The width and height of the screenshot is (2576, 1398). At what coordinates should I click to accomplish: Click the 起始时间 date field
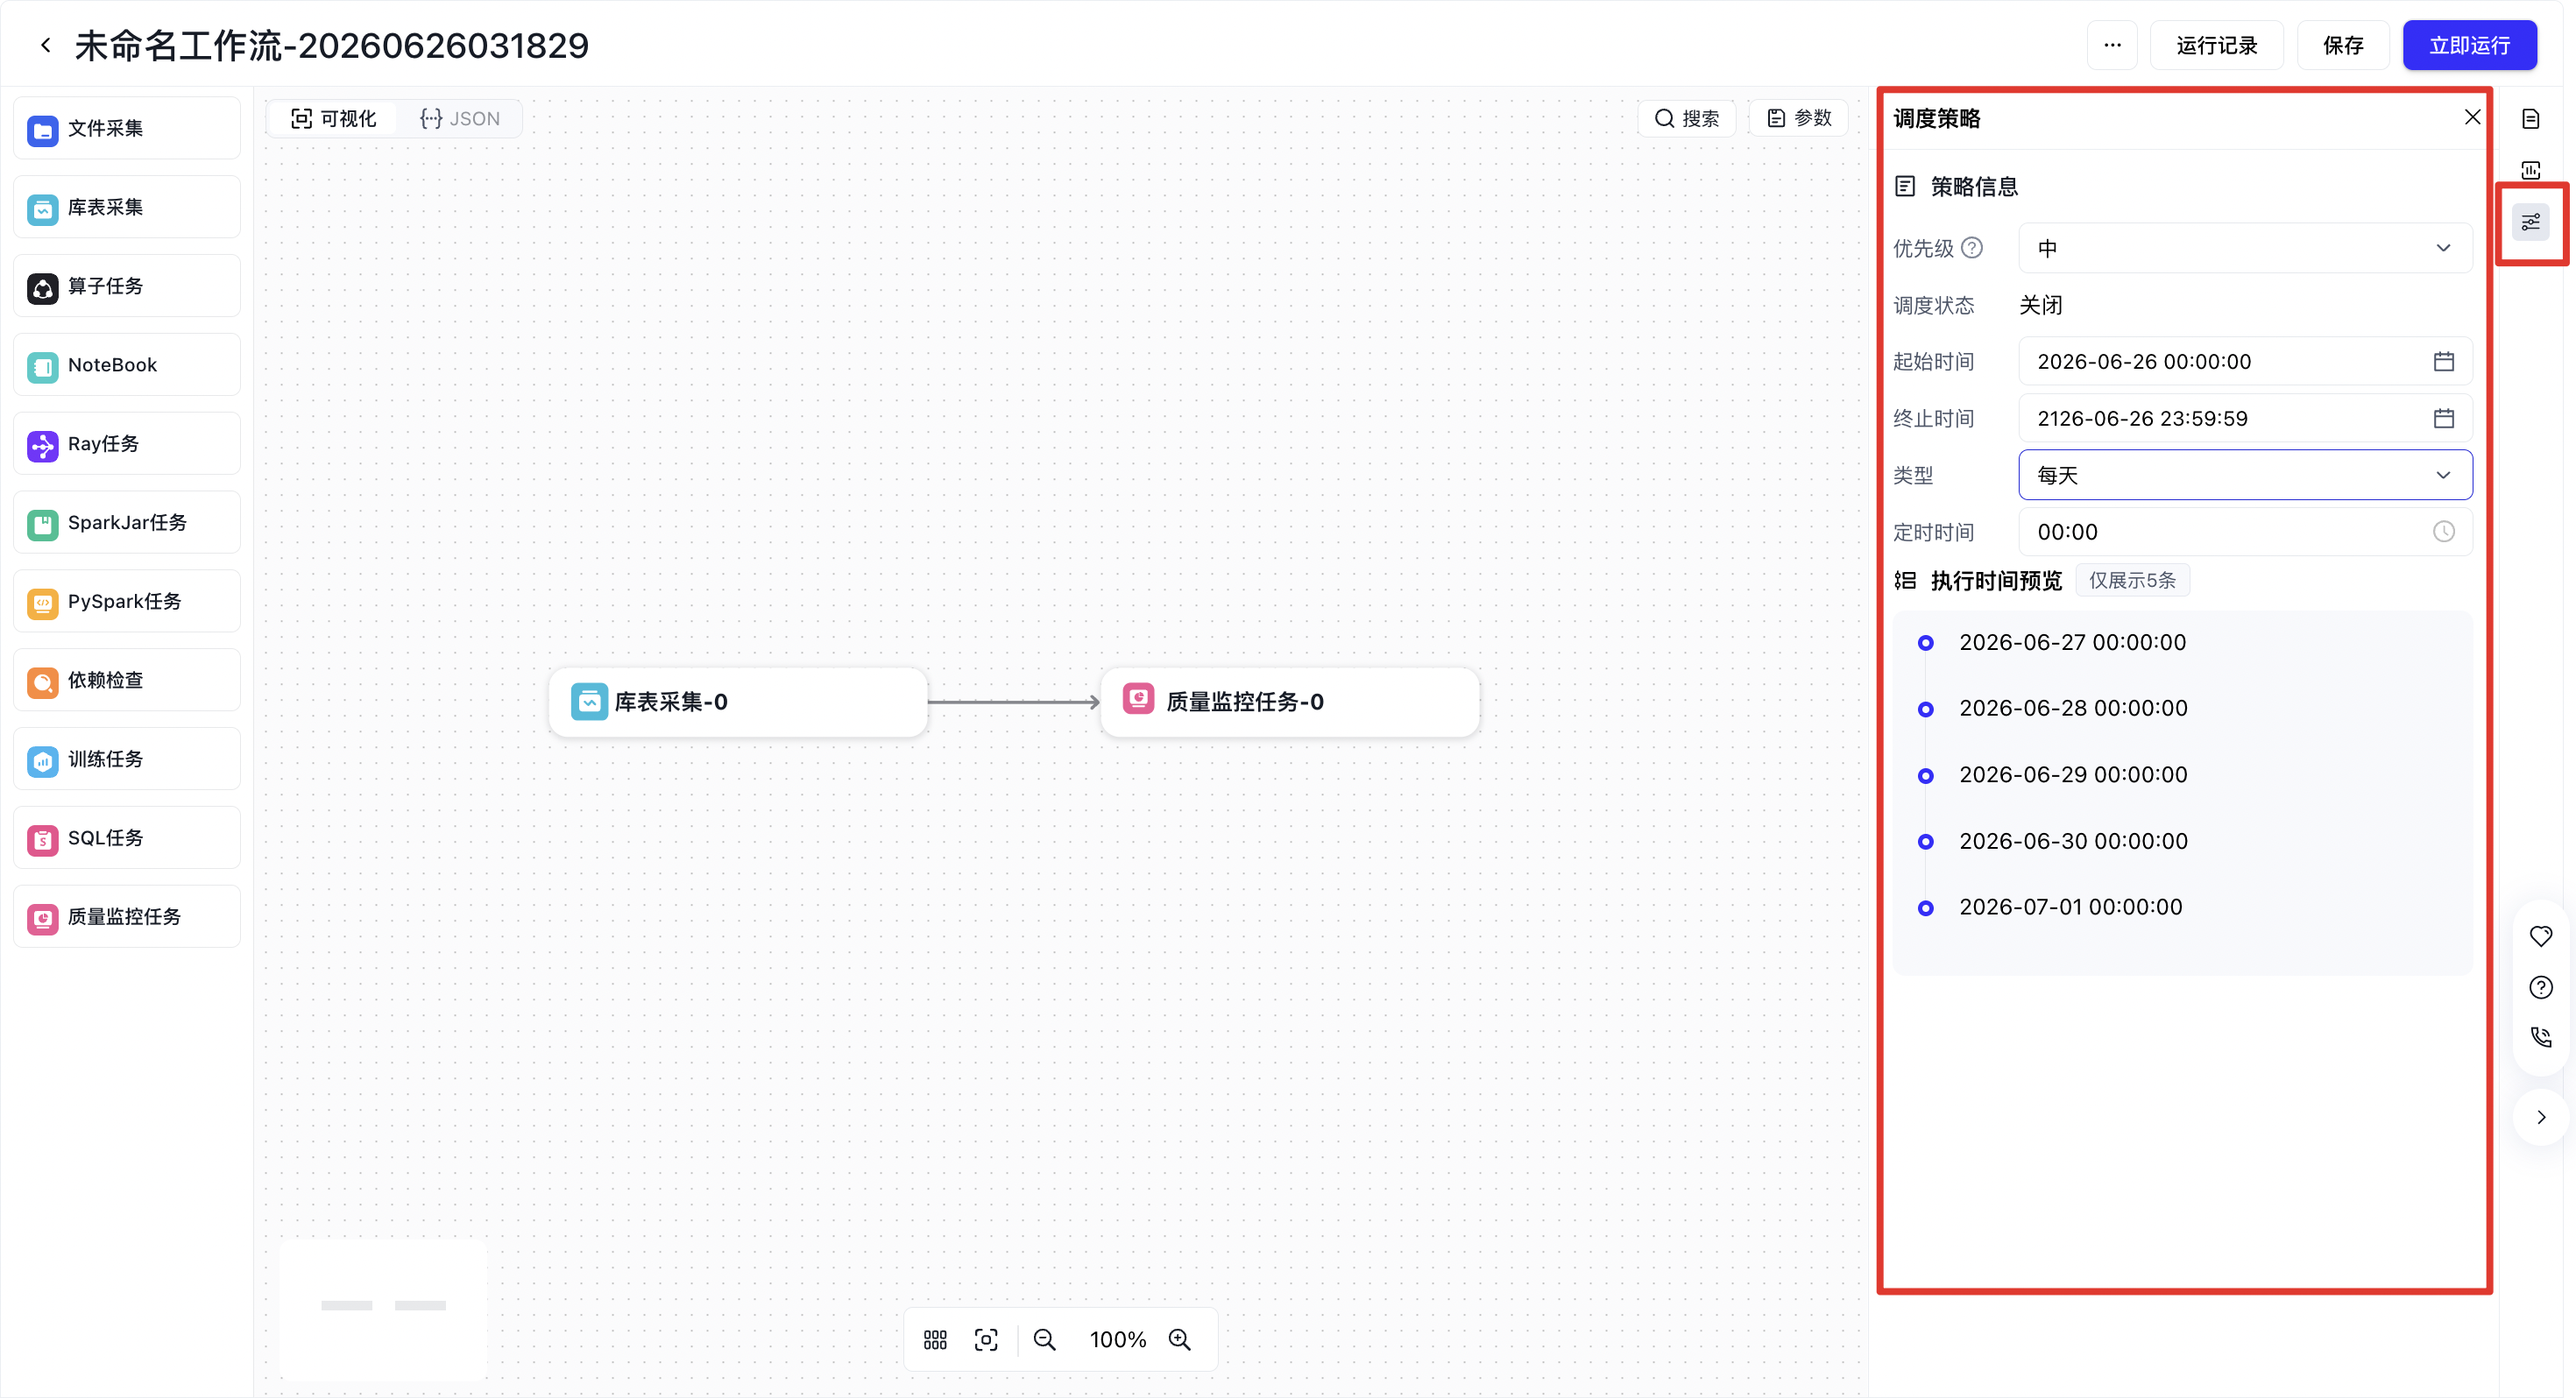2245,362
